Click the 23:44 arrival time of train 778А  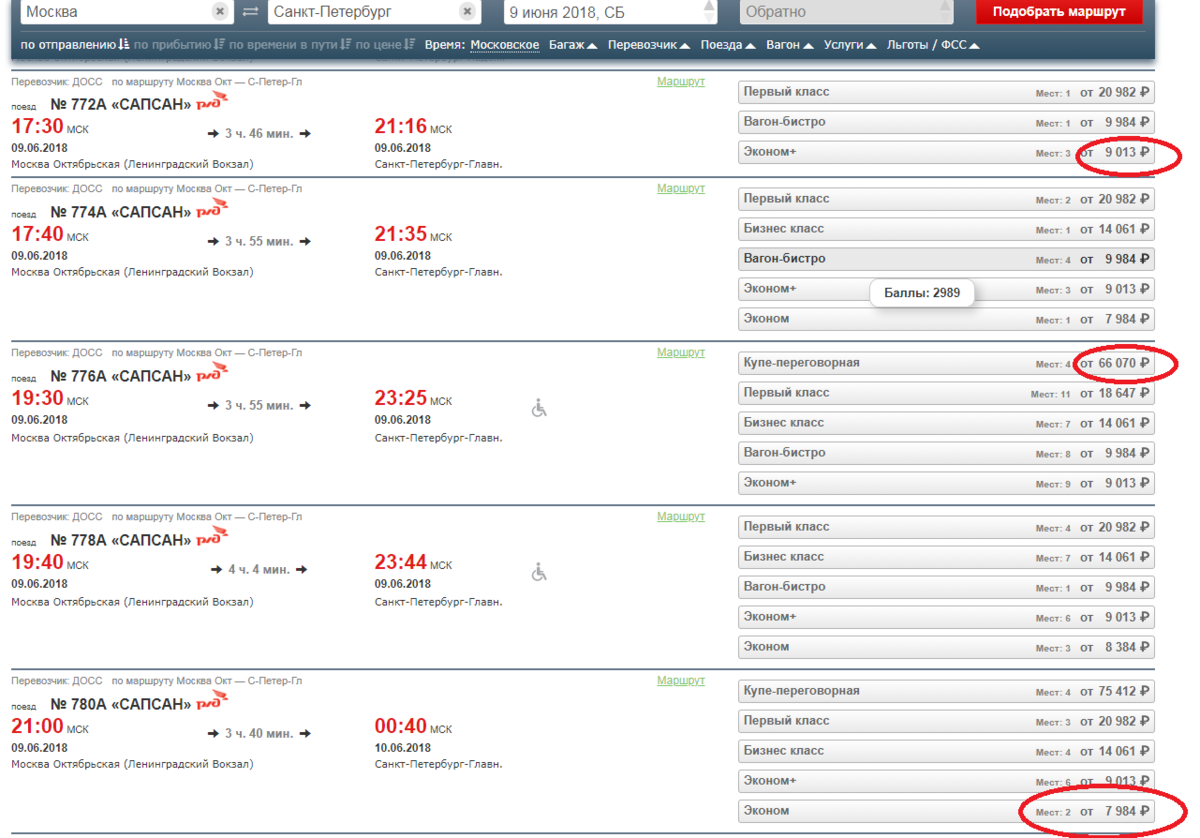[401, 563]
